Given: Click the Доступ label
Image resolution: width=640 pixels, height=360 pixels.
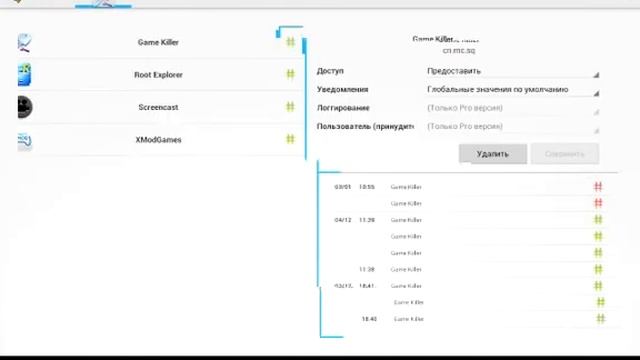Looking at the screenshot, I should pyautogui.click(x=330, y=71).
